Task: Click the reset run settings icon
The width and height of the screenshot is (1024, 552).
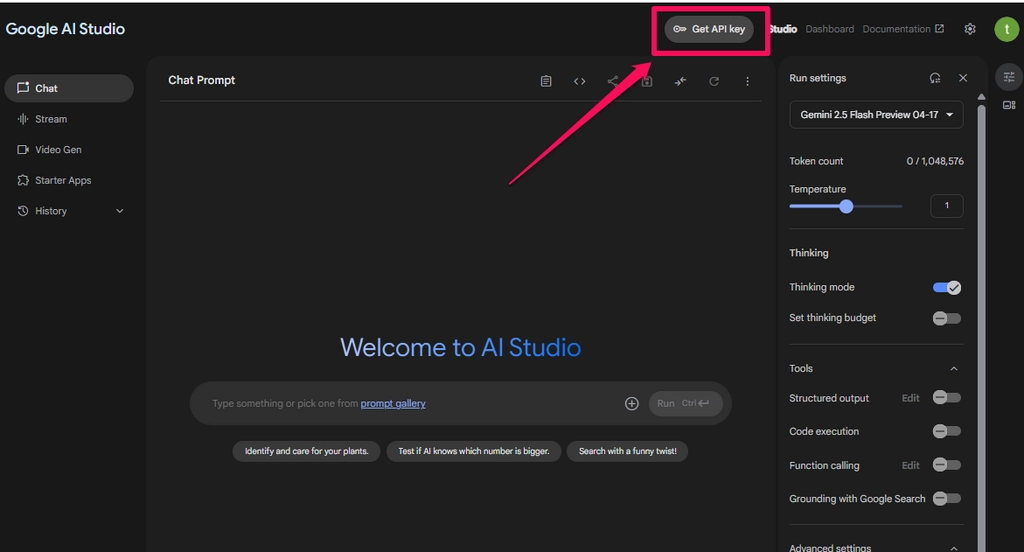Action: [x=935, y=78]
